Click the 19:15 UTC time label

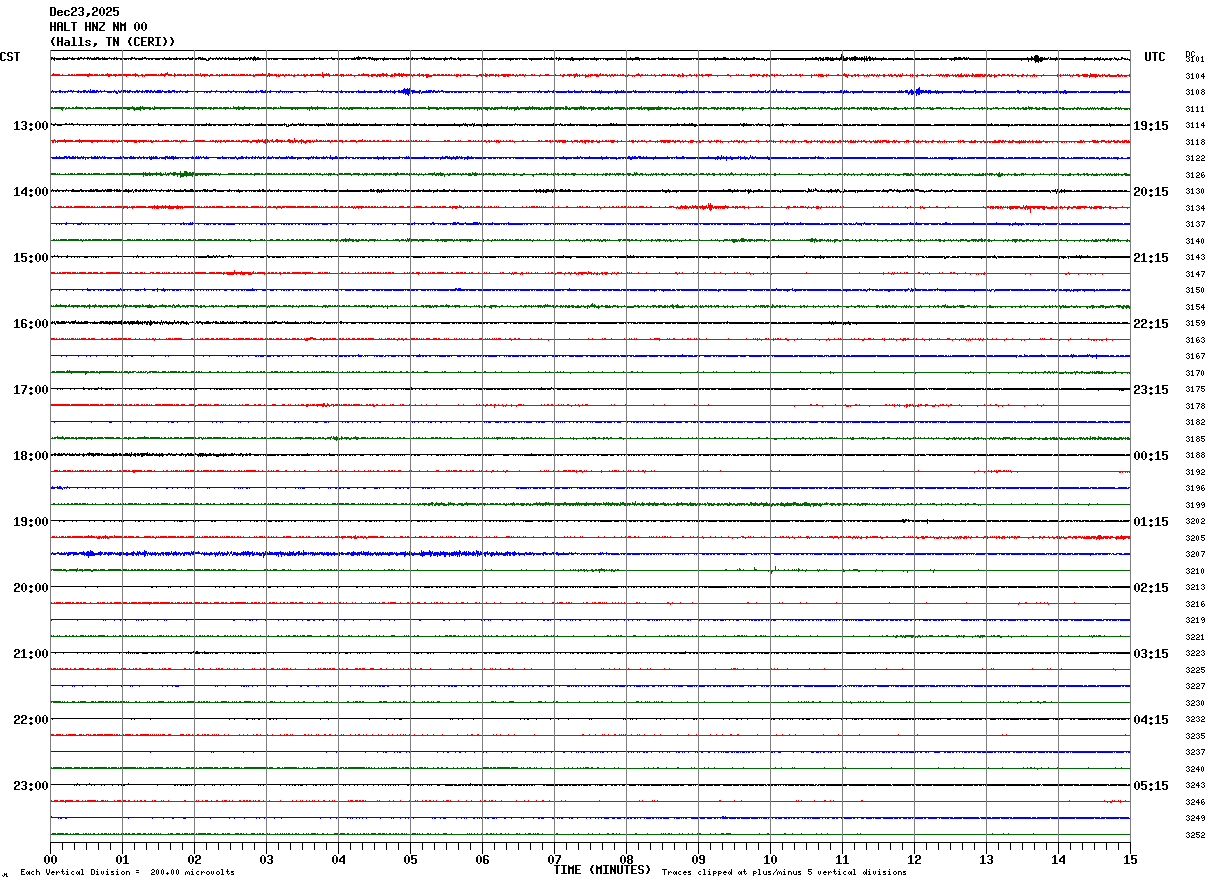coord(1151,126)
